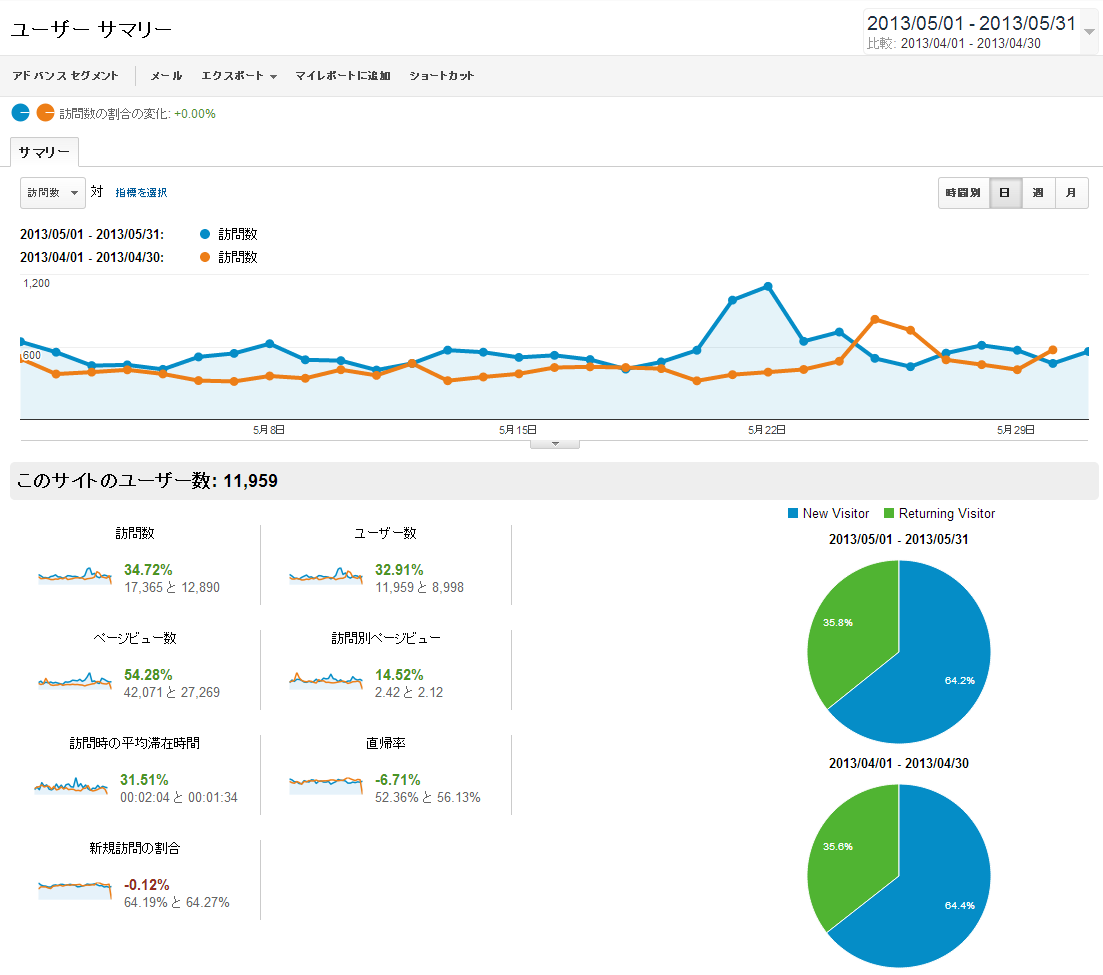Select the サマリー tab
The width and height of the screenshot is (1103, 975).
tap(44, 153)
